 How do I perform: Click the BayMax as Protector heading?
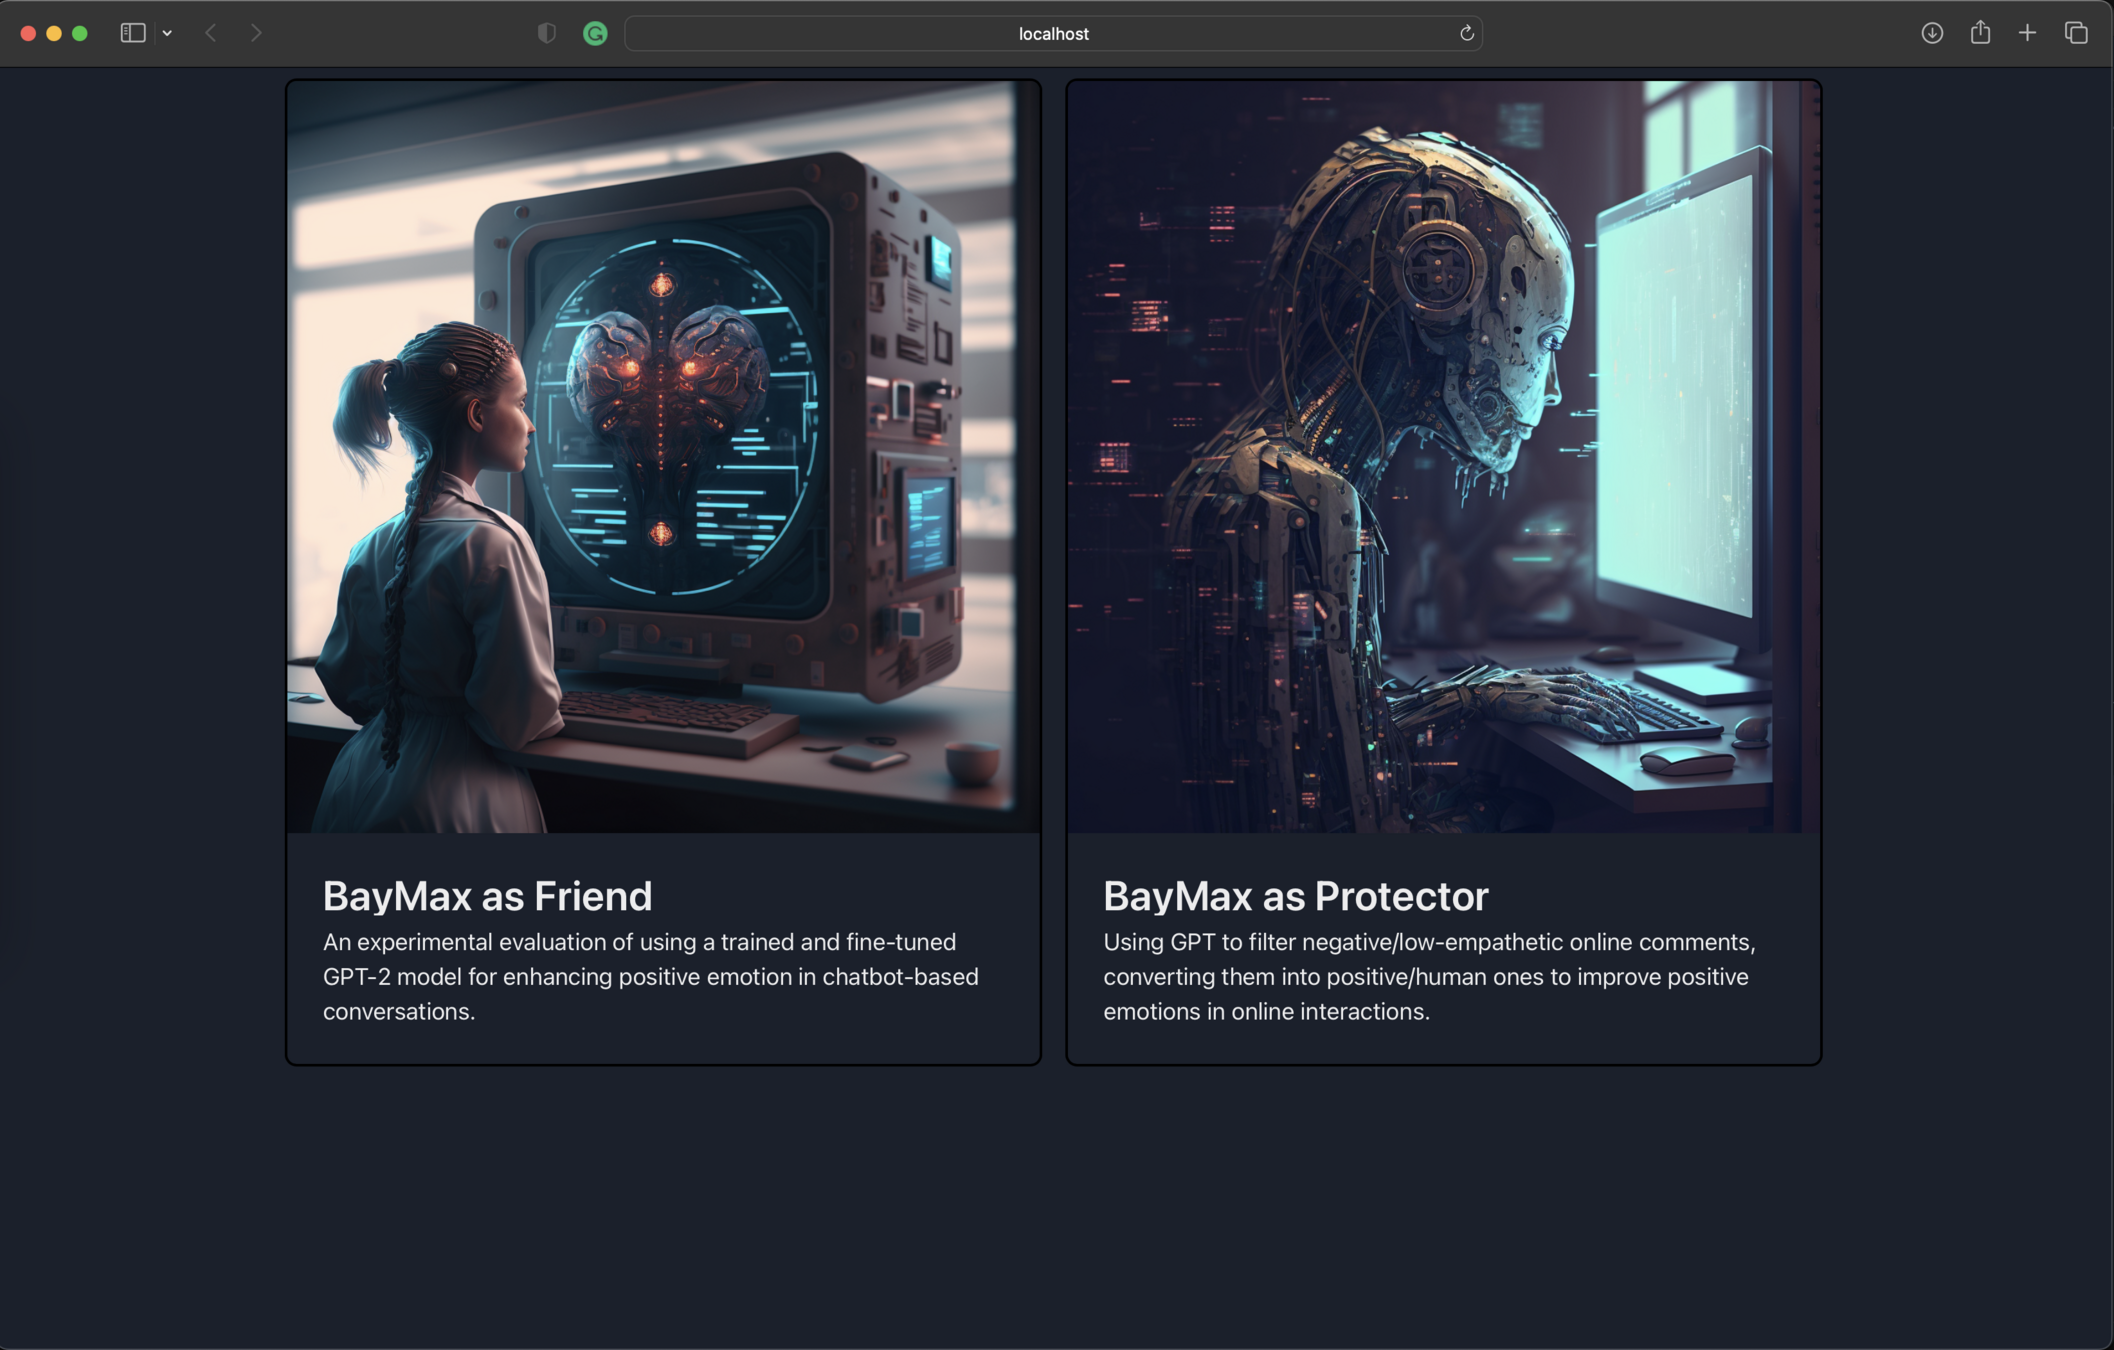[1295, 896]
